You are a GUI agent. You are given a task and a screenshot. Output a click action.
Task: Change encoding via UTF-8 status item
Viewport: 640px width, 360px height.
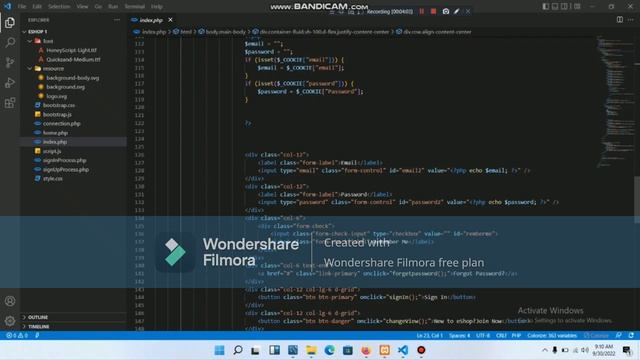pyautogui.click(x=483, y=336)
